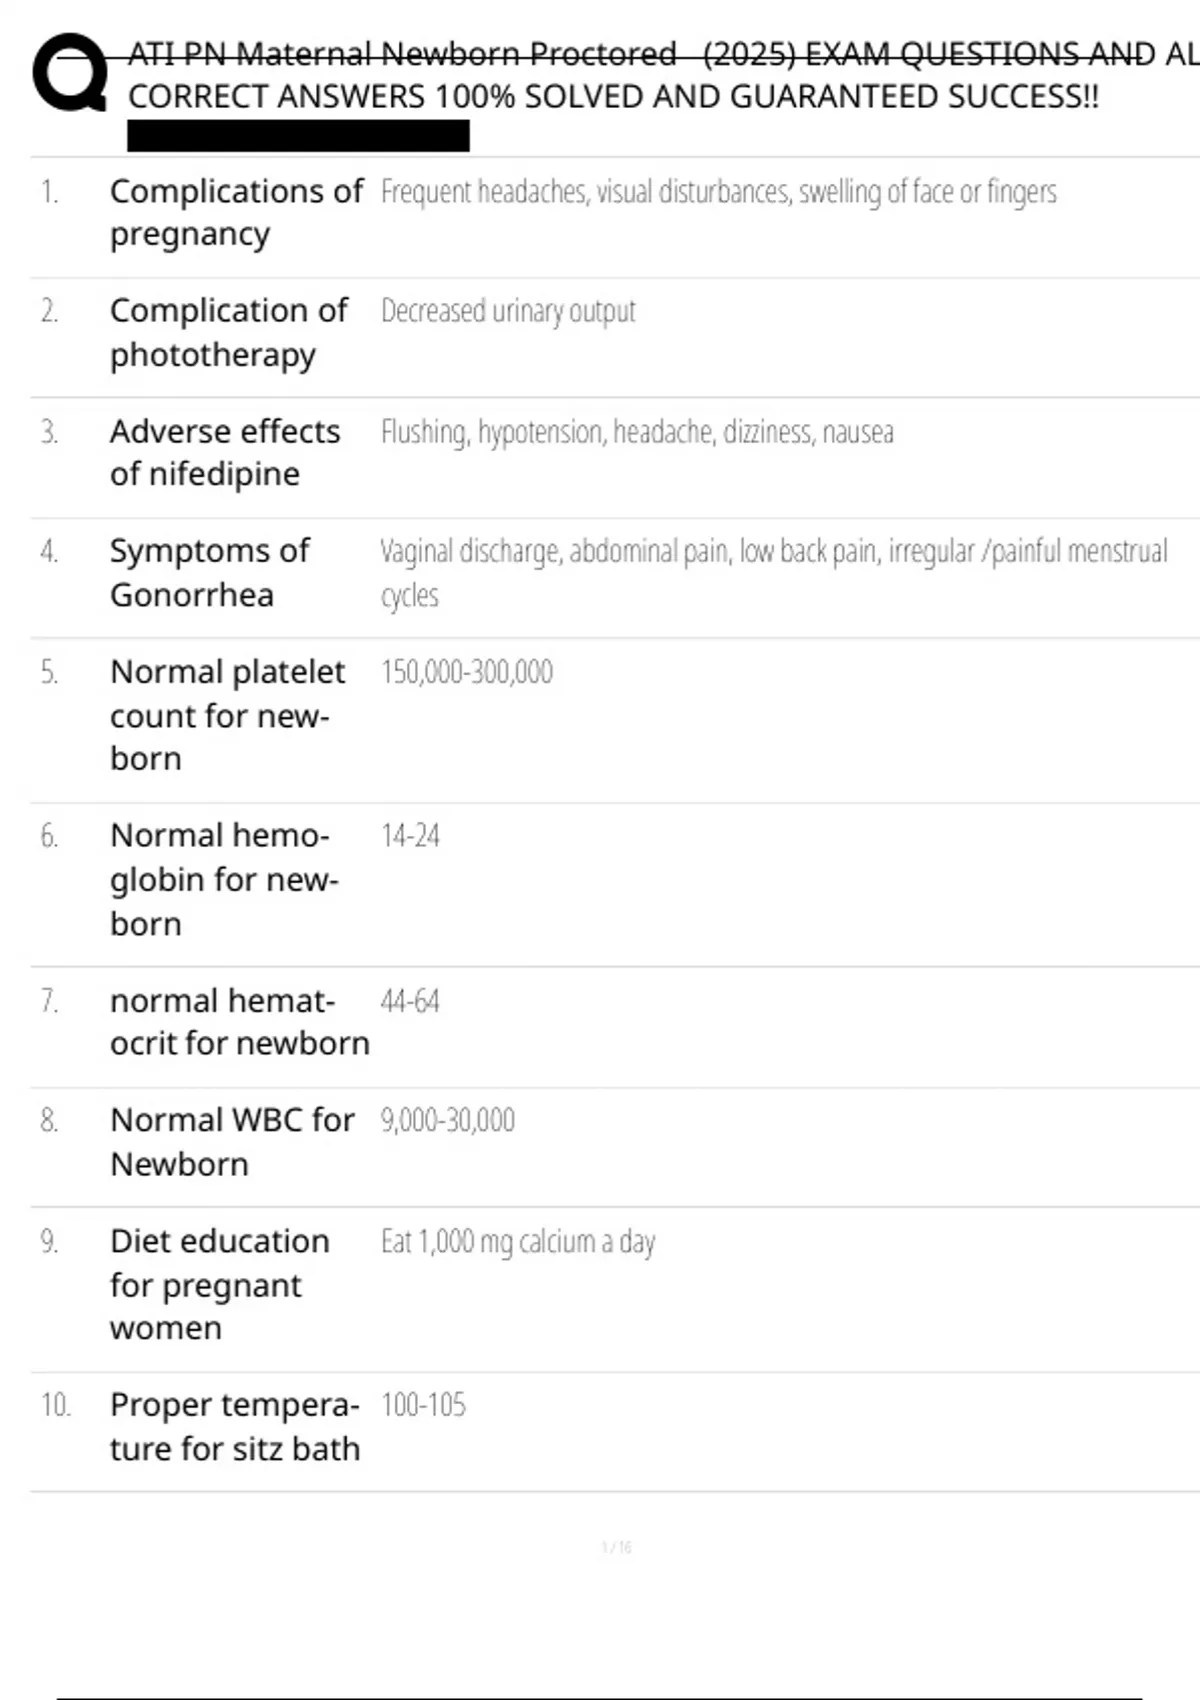Click the Q logo icon
Viewport: 1200px width, 1700px height.
(69, 72)
